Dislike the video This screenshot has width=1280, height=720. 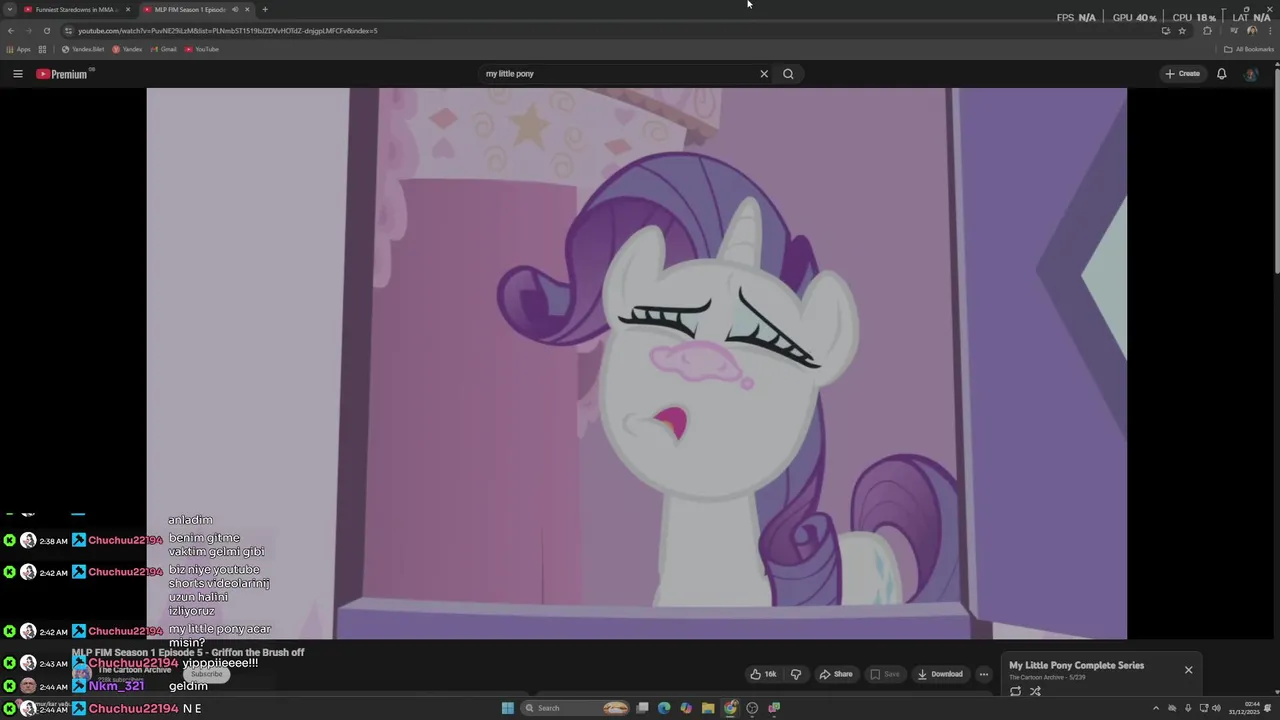pyautogui.click(x=796, y=674)
